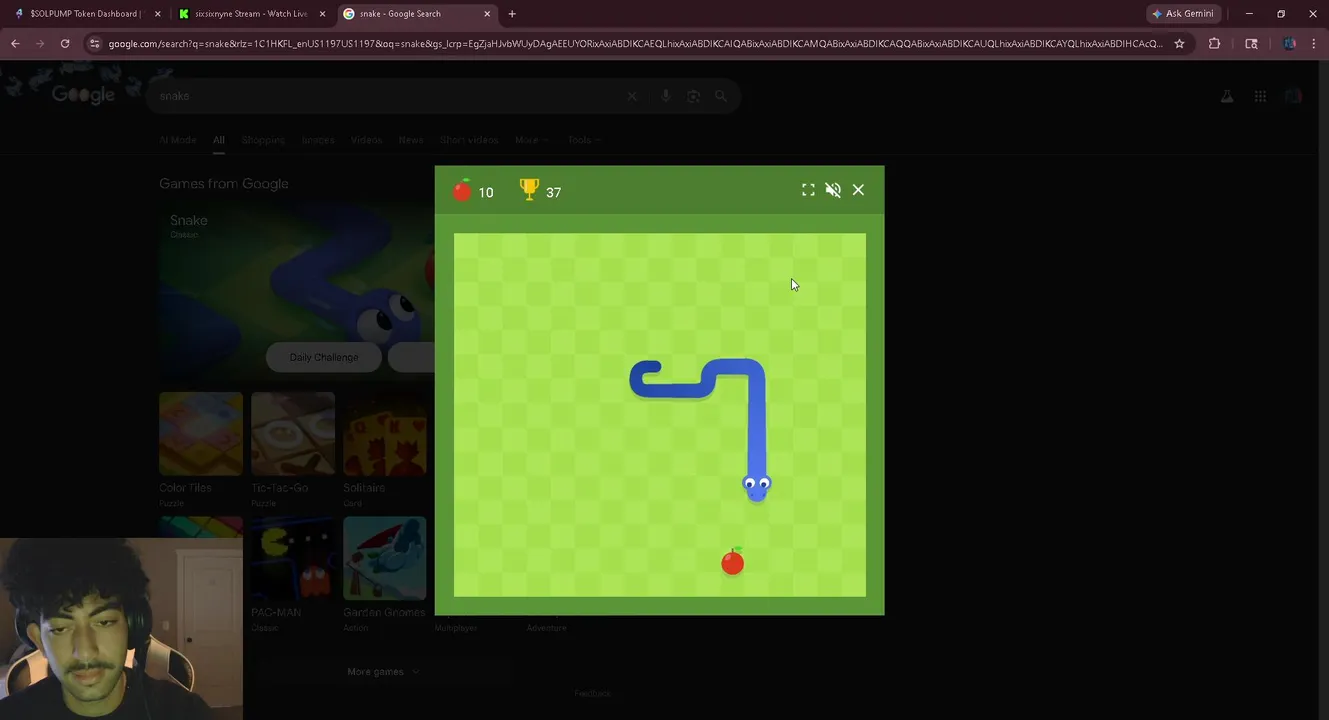Open Videos results tab

(x=366, y=140)
